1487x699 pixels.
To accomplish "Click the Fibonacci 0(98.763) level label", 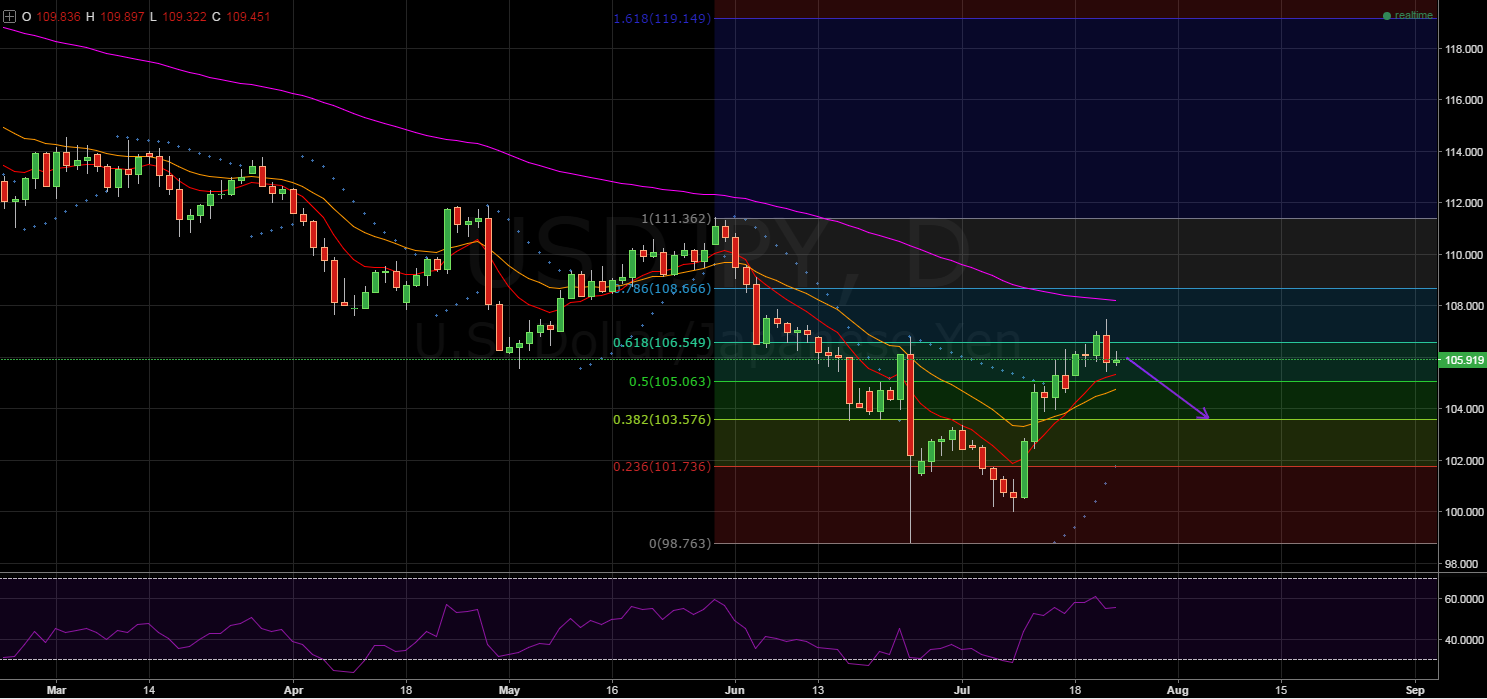I will point(680,543).
